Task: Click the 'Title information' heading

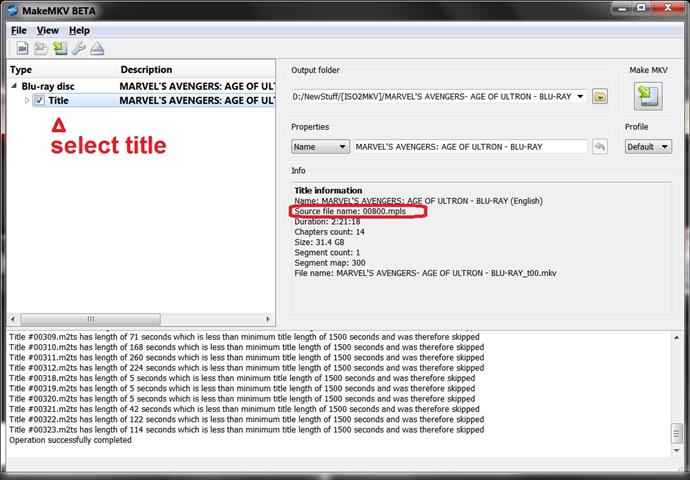Action: [328, 191]
